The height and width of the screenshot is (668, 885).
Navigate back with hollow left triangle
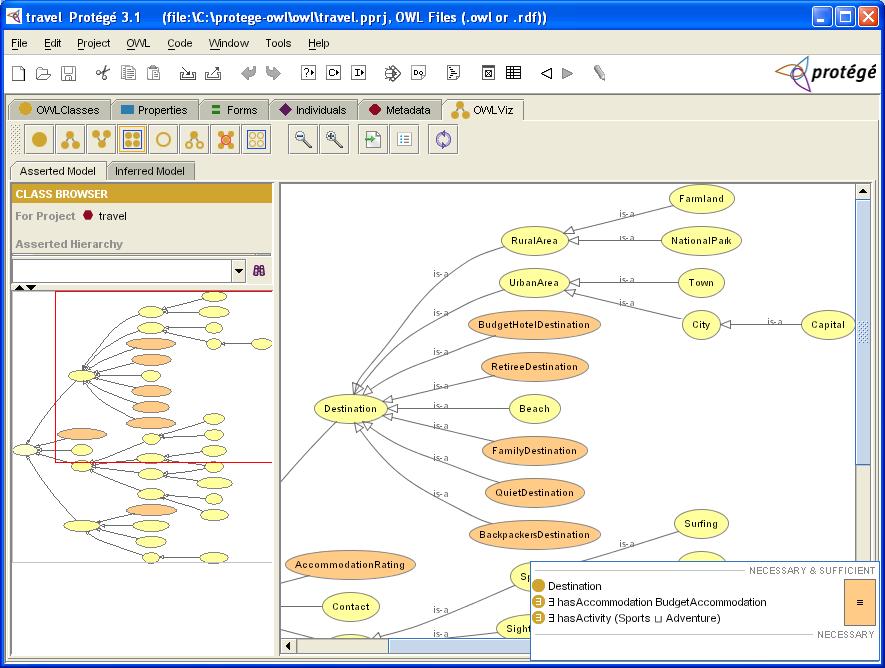tap(546, 73)
